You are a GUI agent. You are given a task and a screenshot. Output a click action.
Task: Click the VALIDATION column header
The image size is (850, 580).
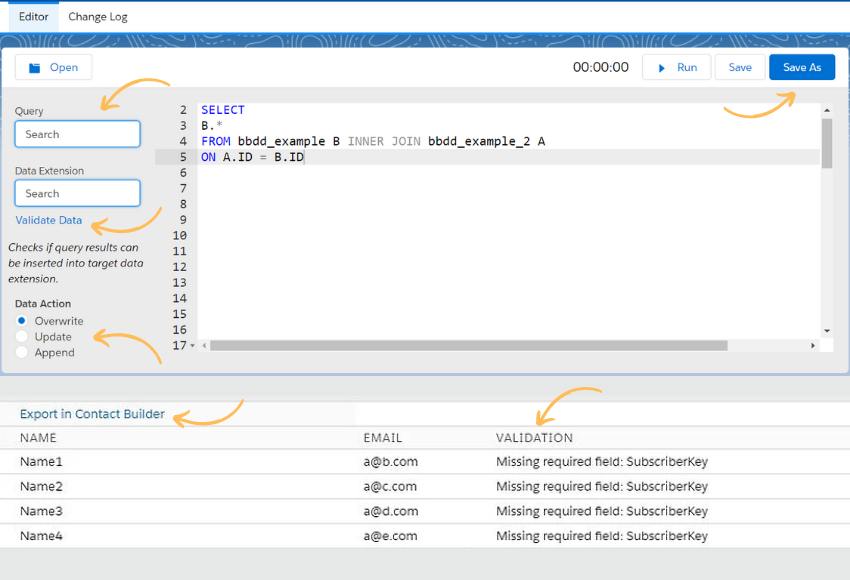[534, 437]
